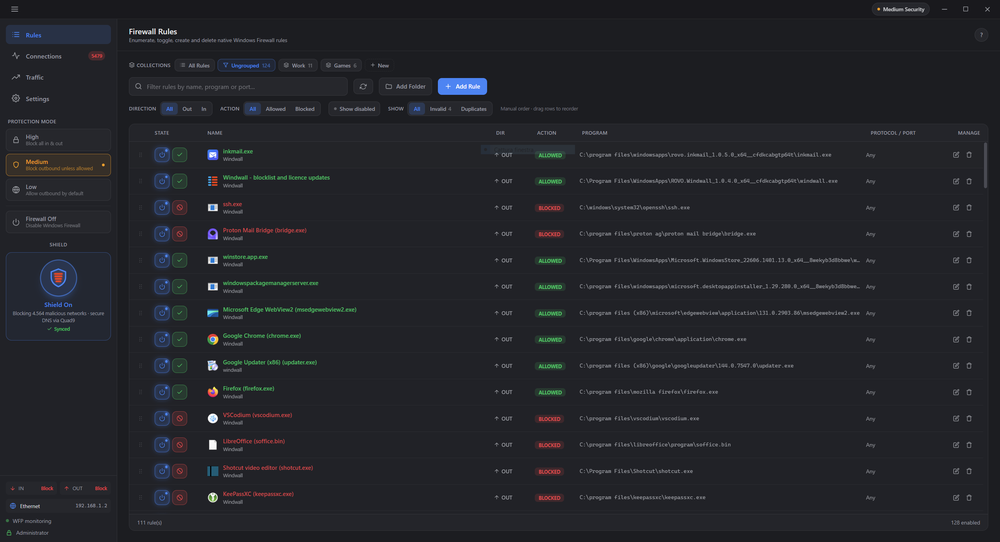Image resolution: width=1000 pixels, height=542 pixels.
Task: Select Firewall Off mode
Action: [58, 222]
